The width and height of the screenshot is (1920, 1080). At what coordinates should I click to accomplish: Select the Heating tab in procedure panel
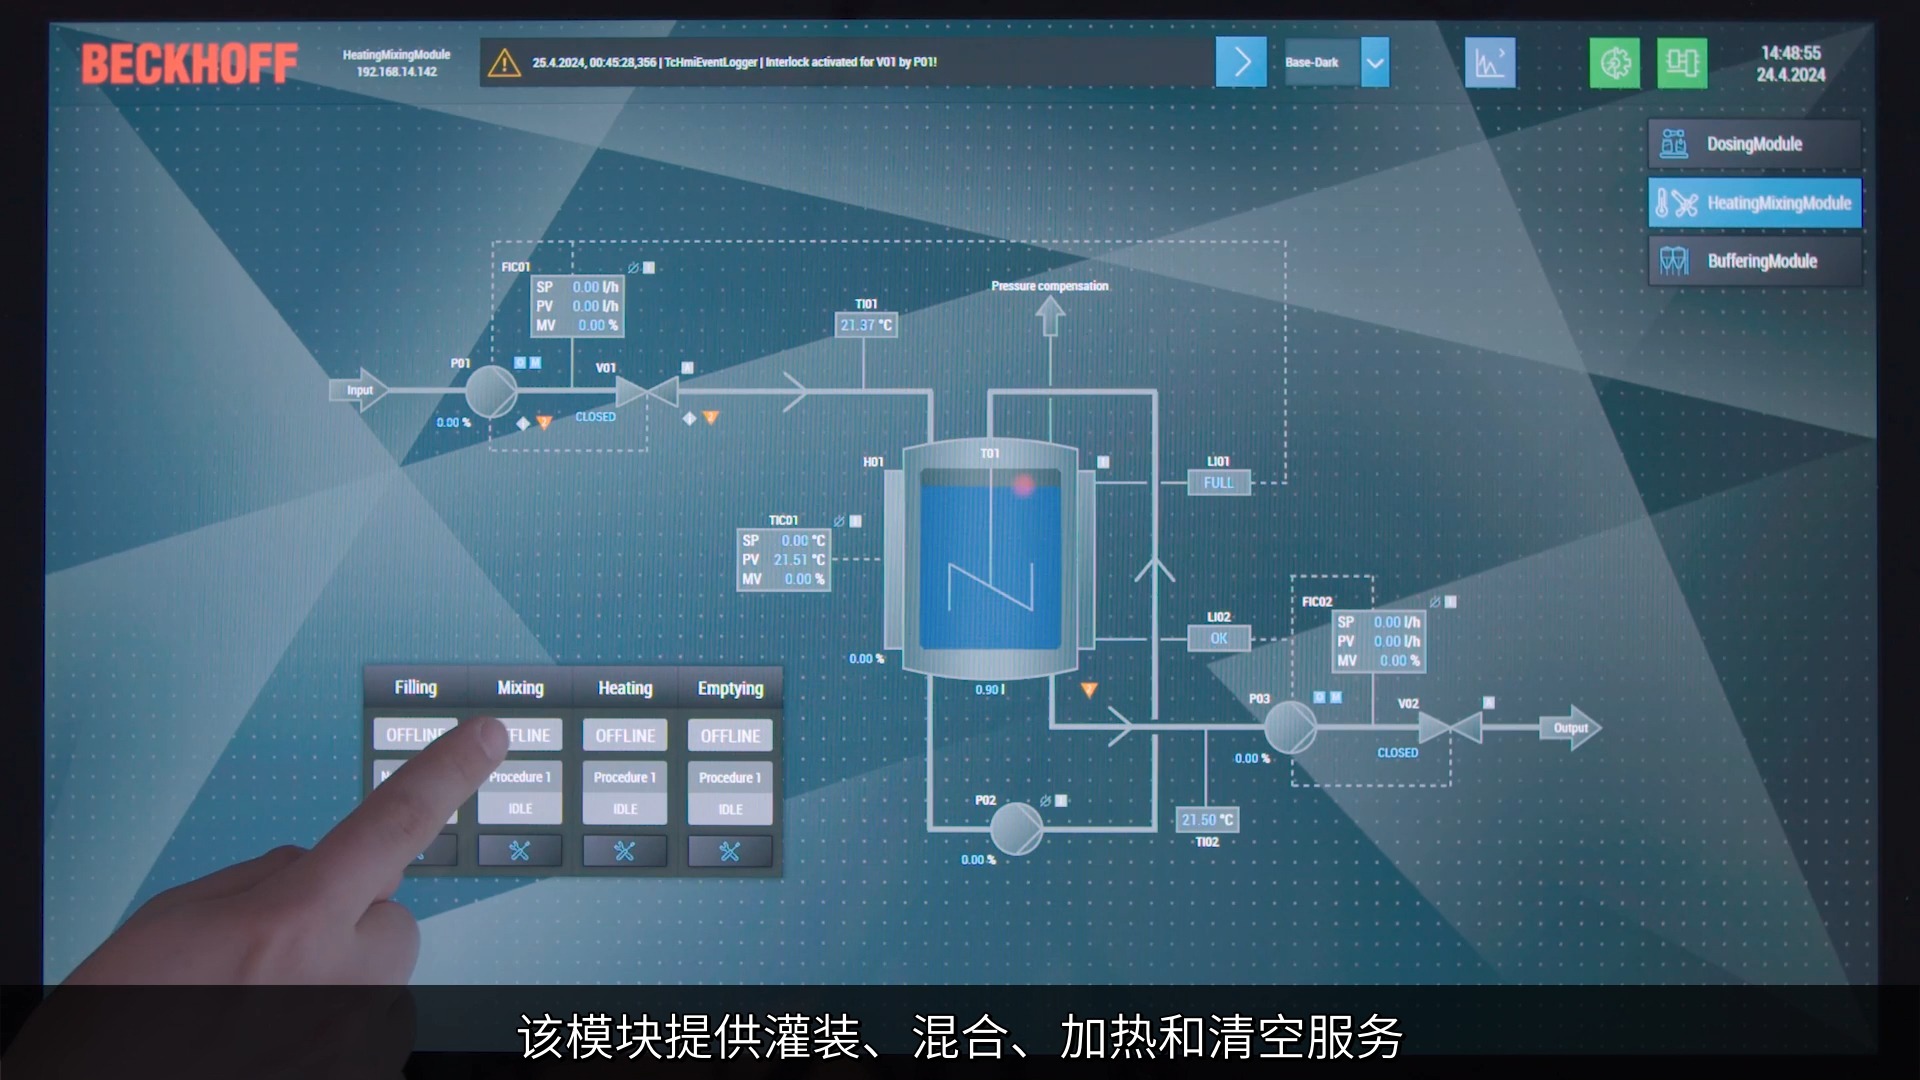(624, 687)
